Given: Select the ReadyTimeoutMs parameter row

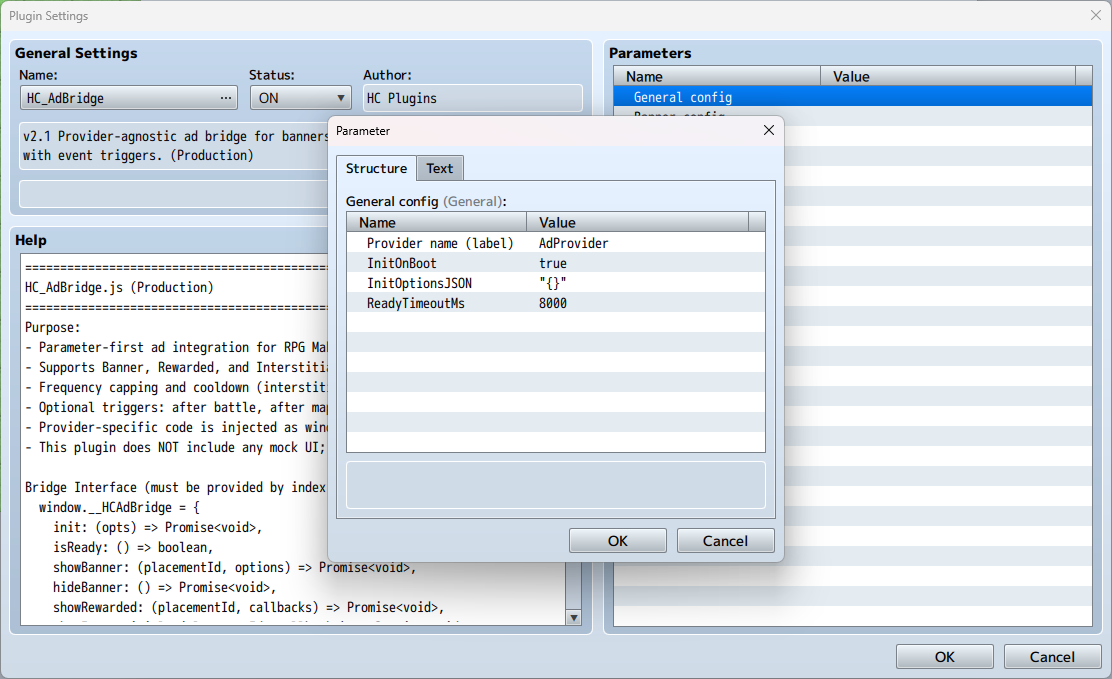Looking at the screenshot, I should (x=556, y=303).
